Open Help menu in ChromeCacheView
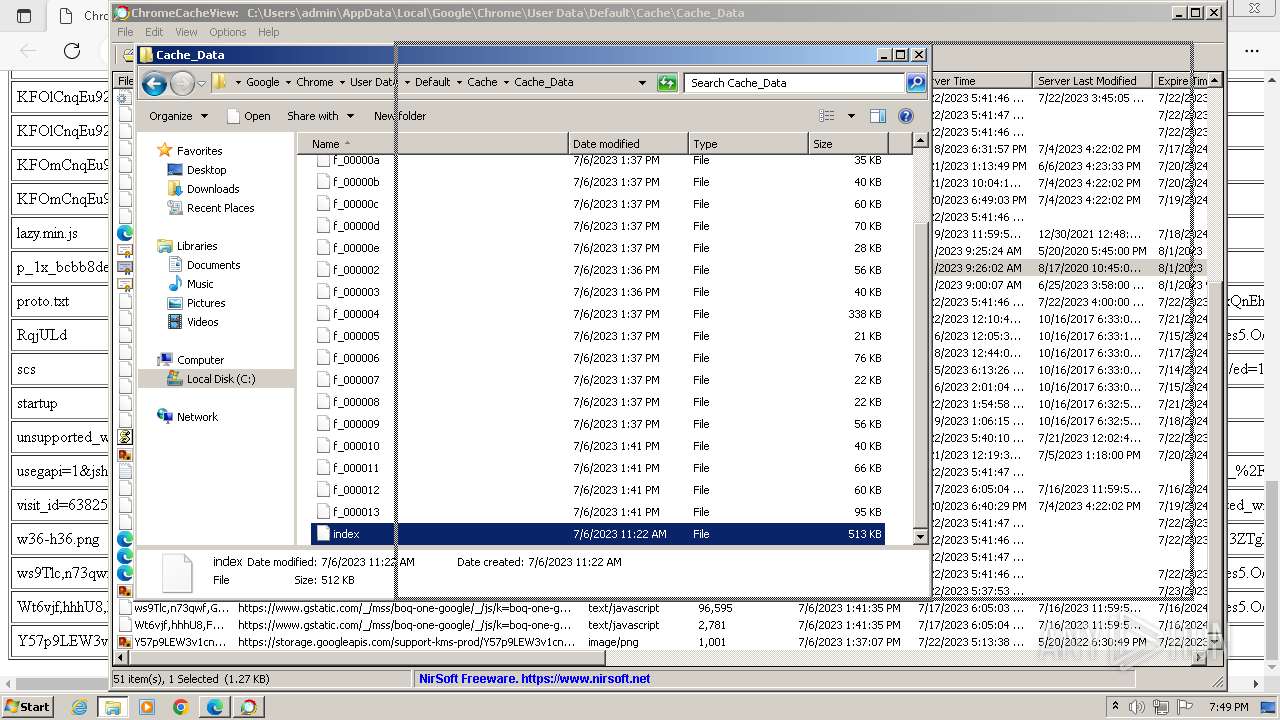1280x720 pixels. (x=269, y=32)
